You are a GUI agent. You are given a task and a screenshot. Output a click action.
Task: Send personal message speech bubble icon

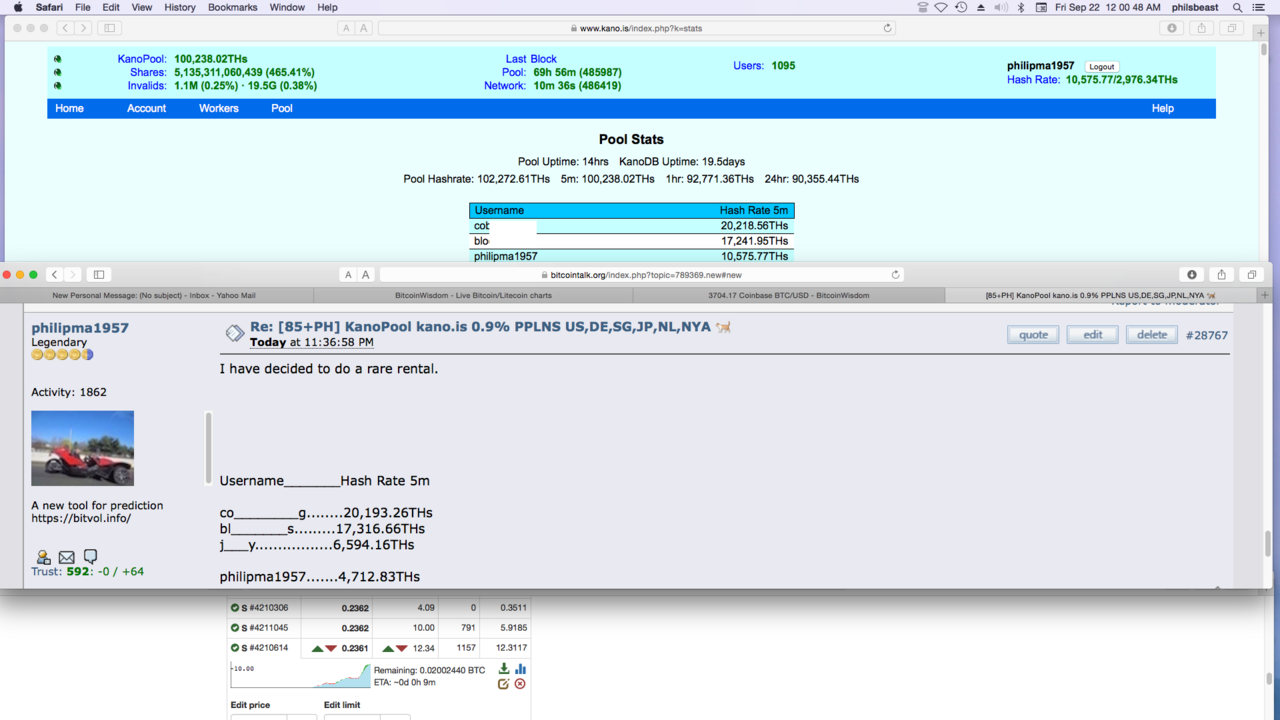pos(91,557)
